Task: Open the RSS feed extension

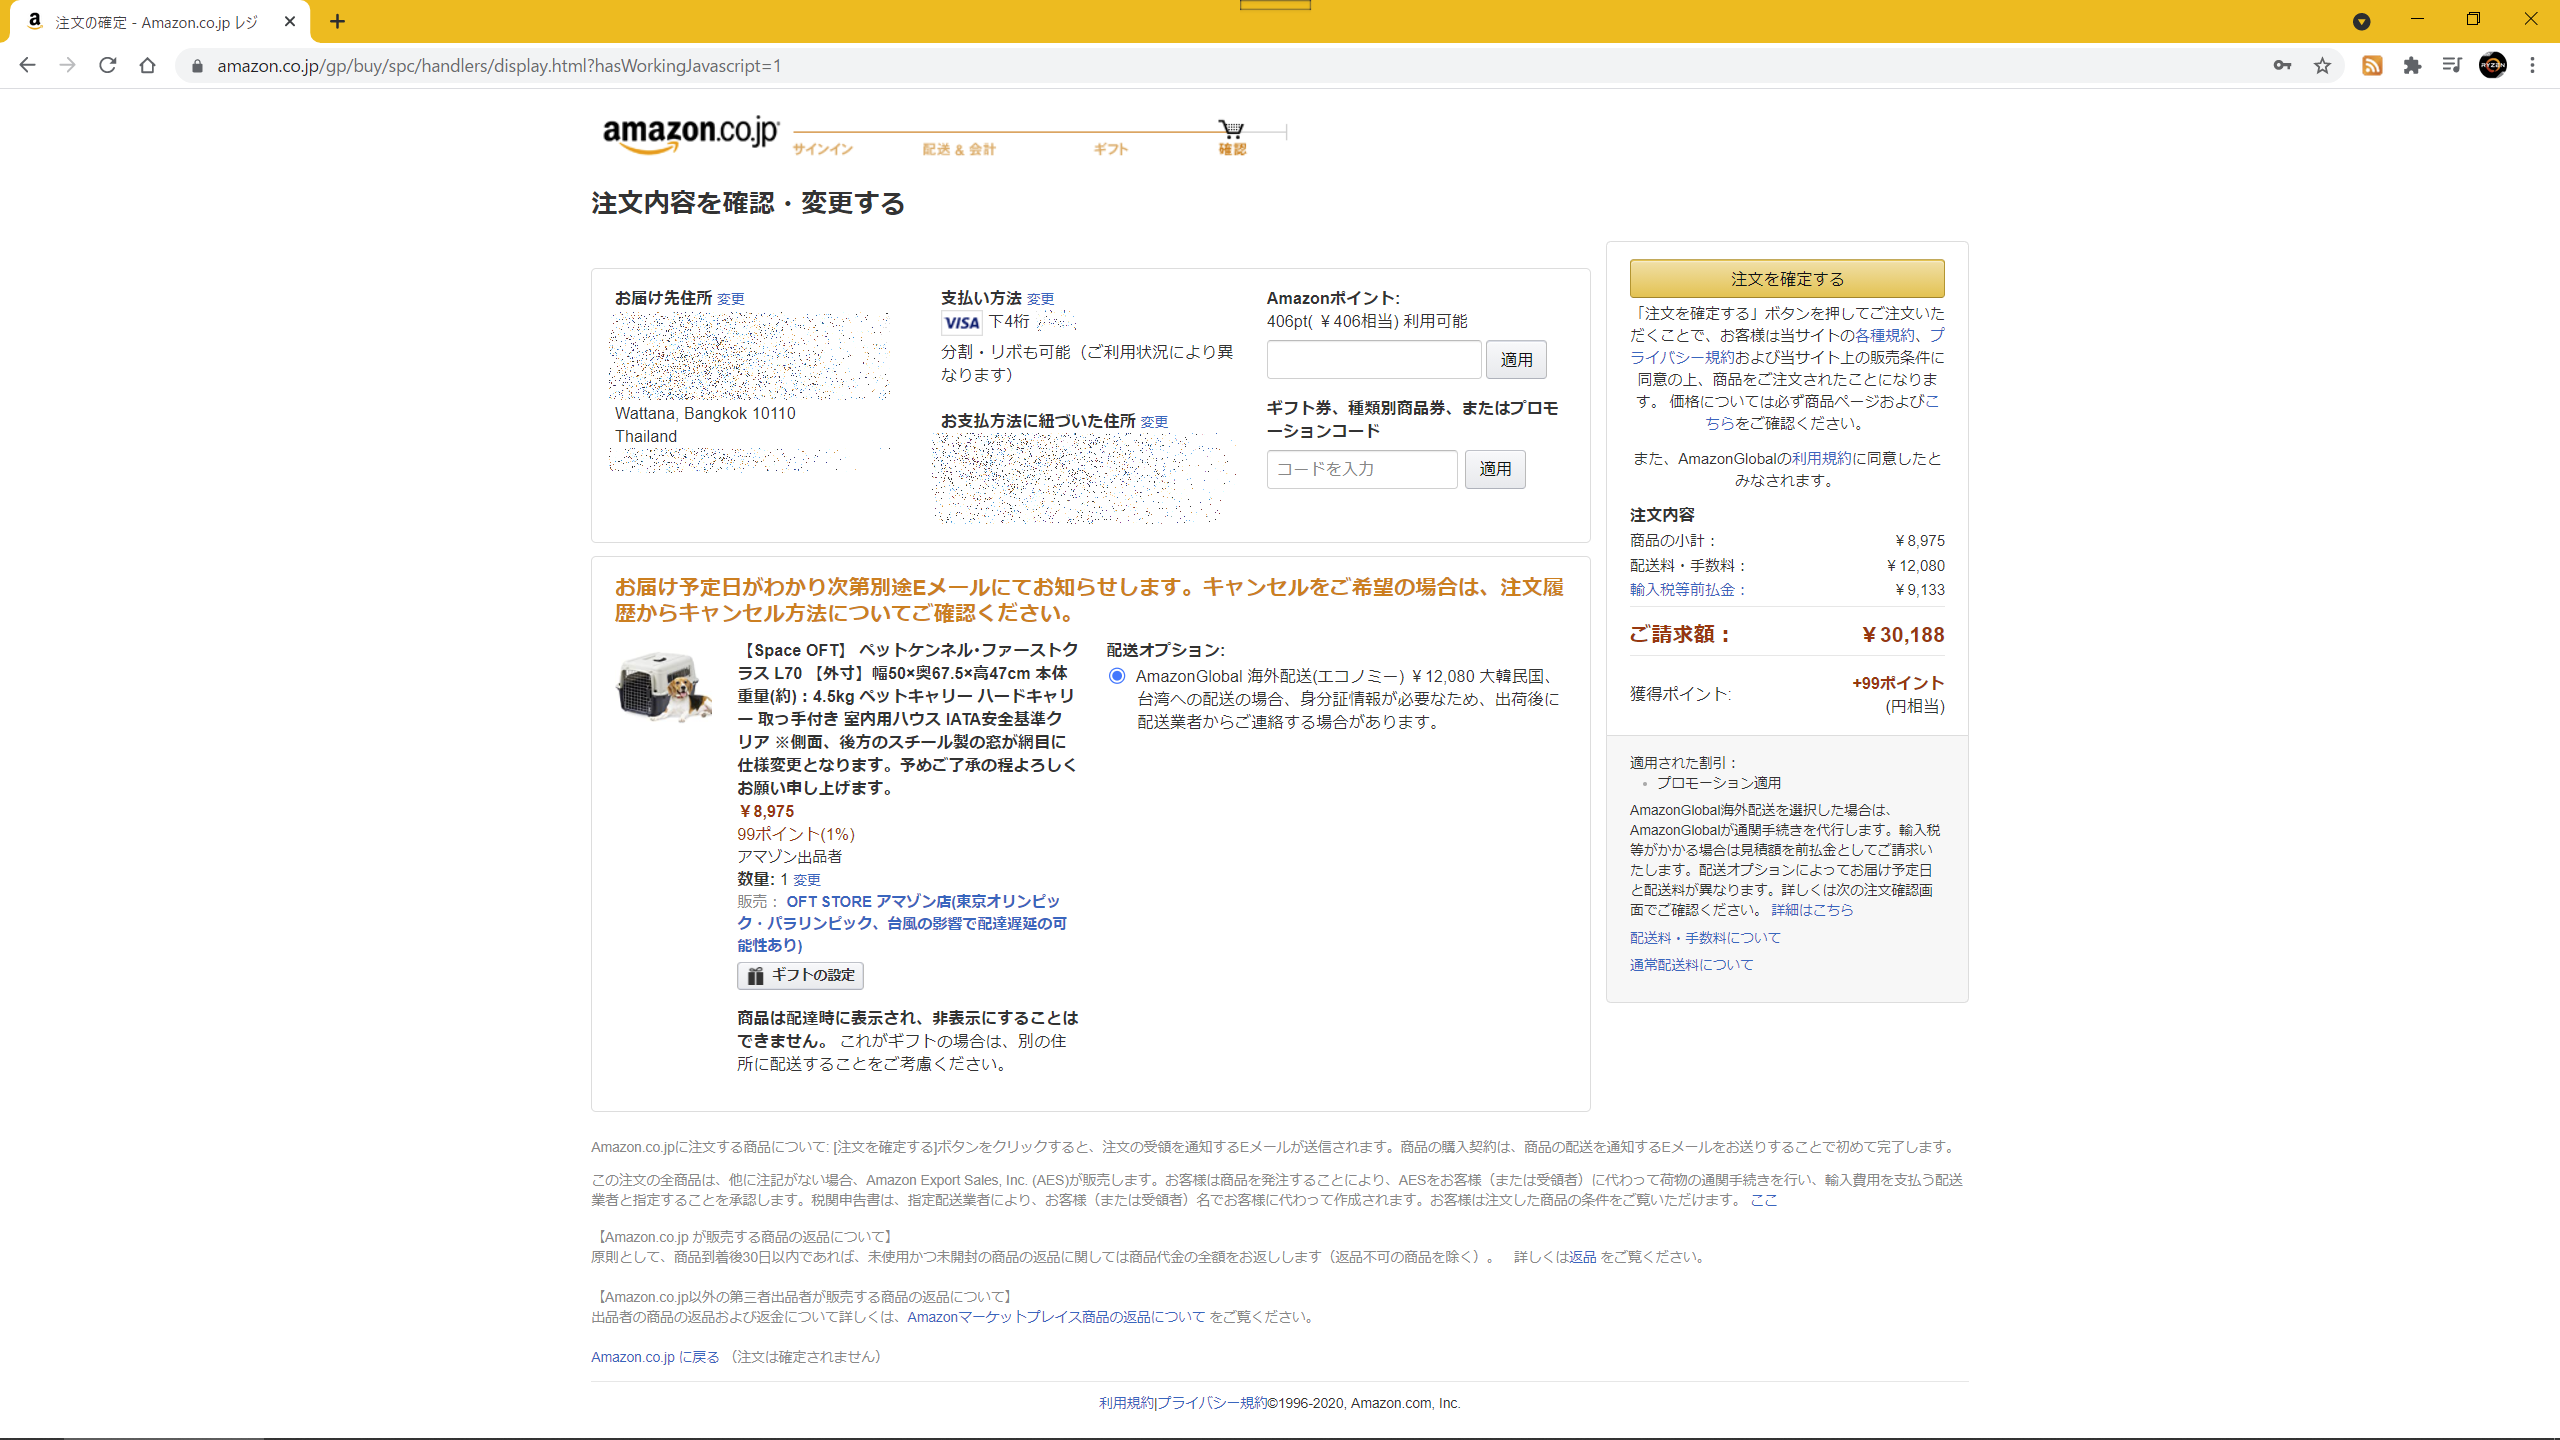Action: click(x=2372, y=65)
